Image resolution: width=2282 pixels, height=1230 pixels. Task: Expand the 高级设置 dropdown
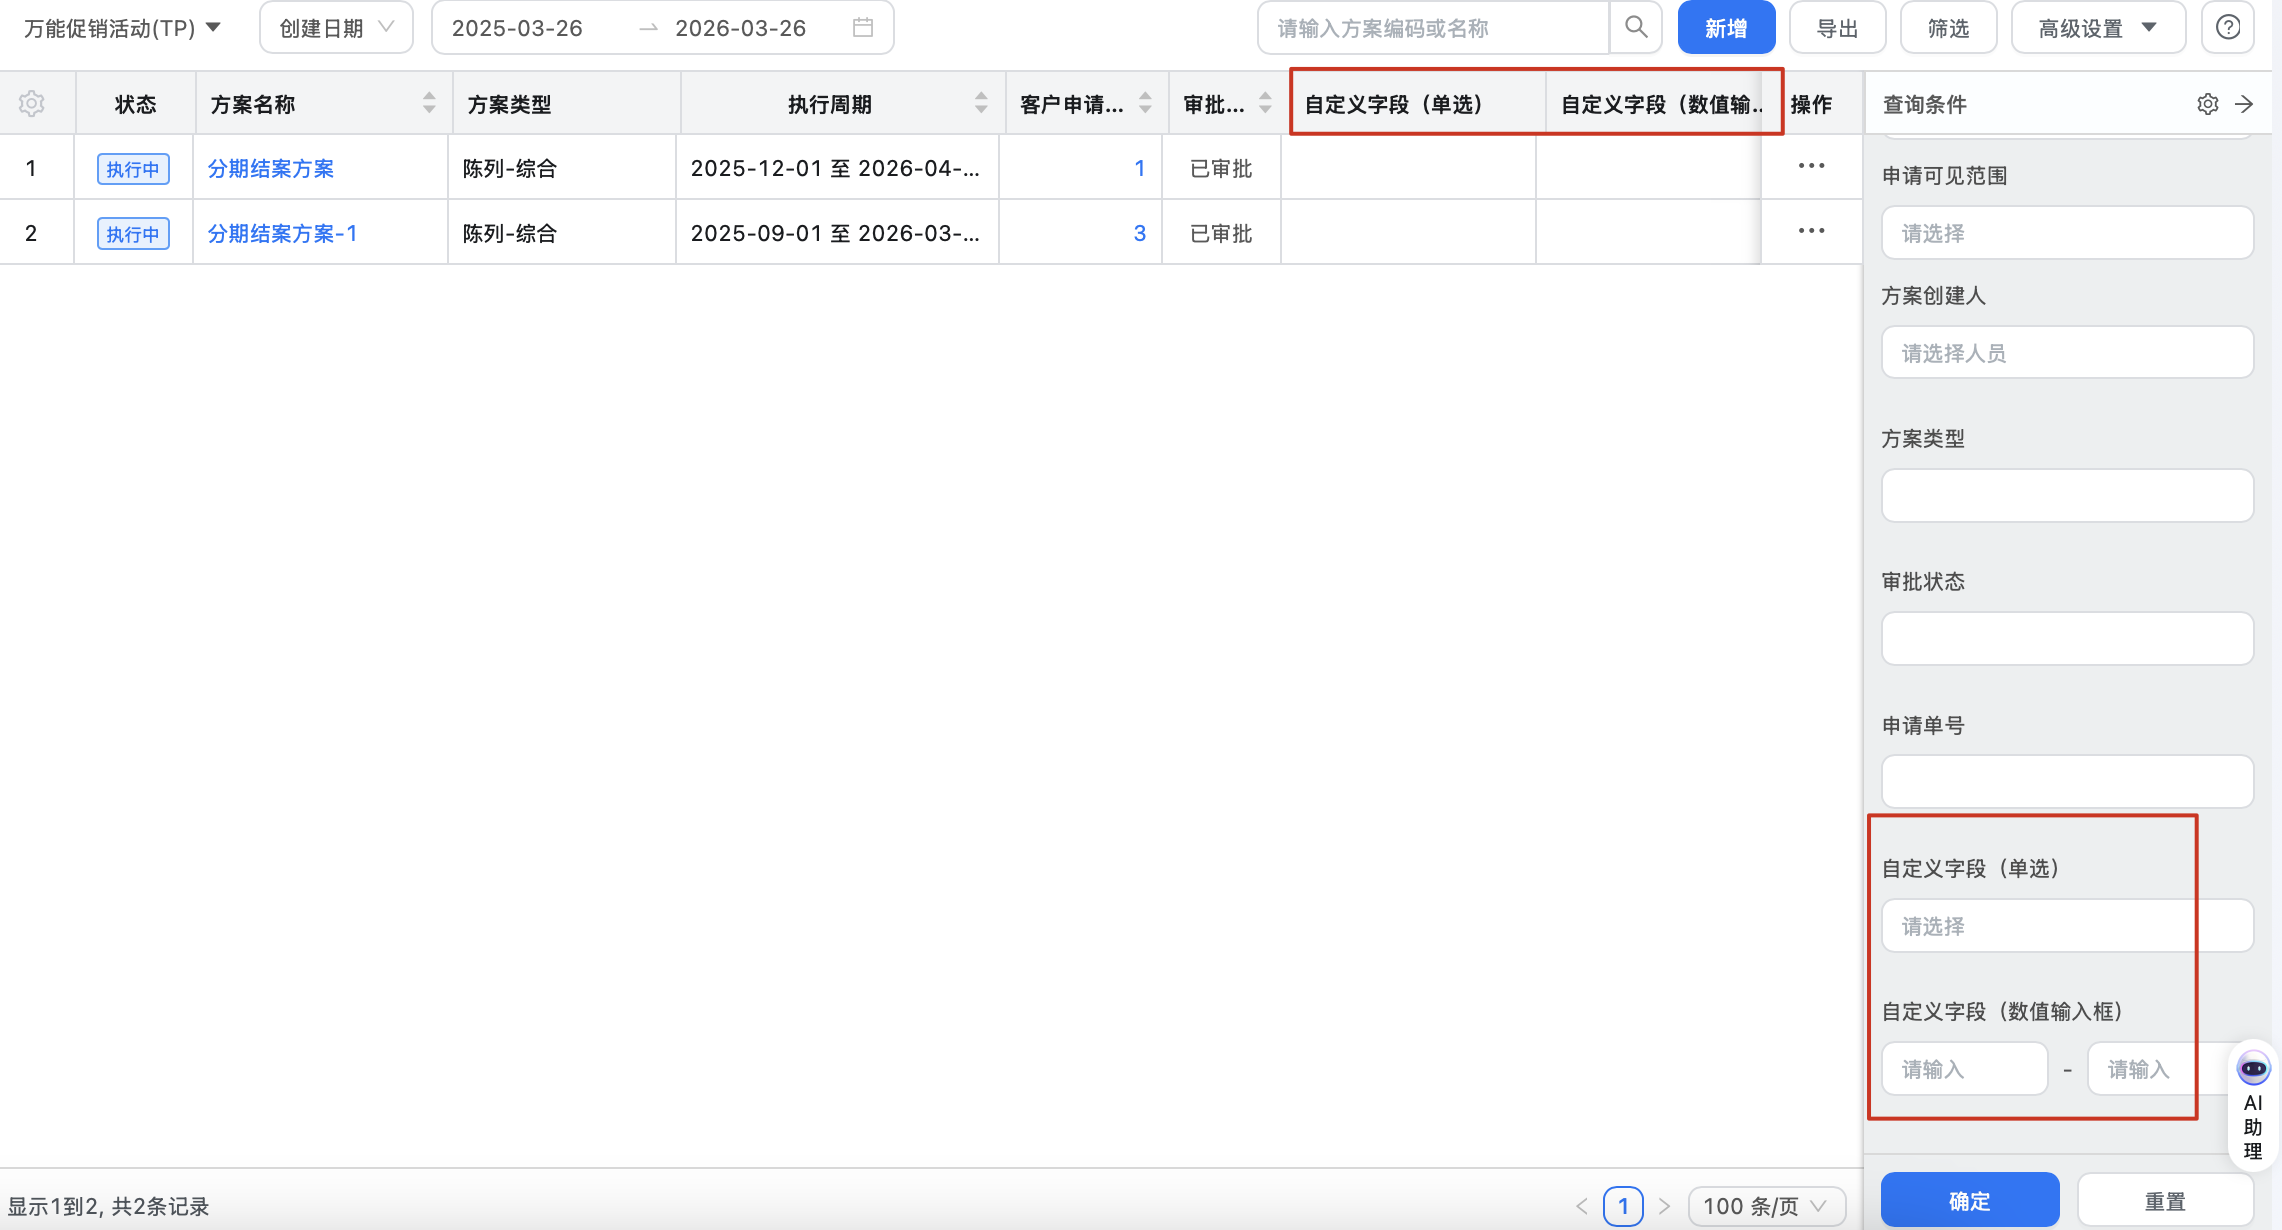coord(2097,28)
